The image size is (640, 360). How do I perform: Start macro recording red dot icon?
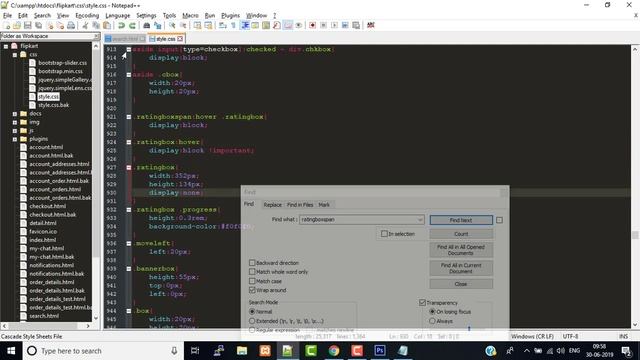point(313,25)
